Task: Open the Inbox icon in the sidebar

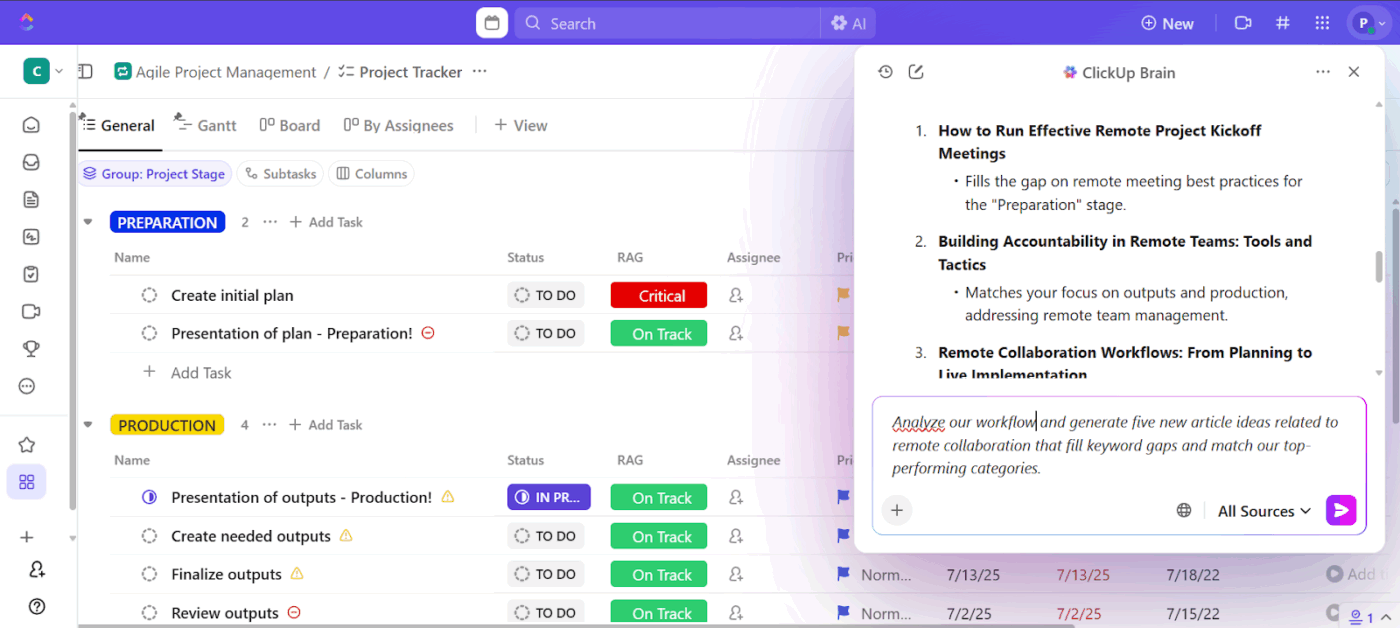Action: tap(30, 161)
